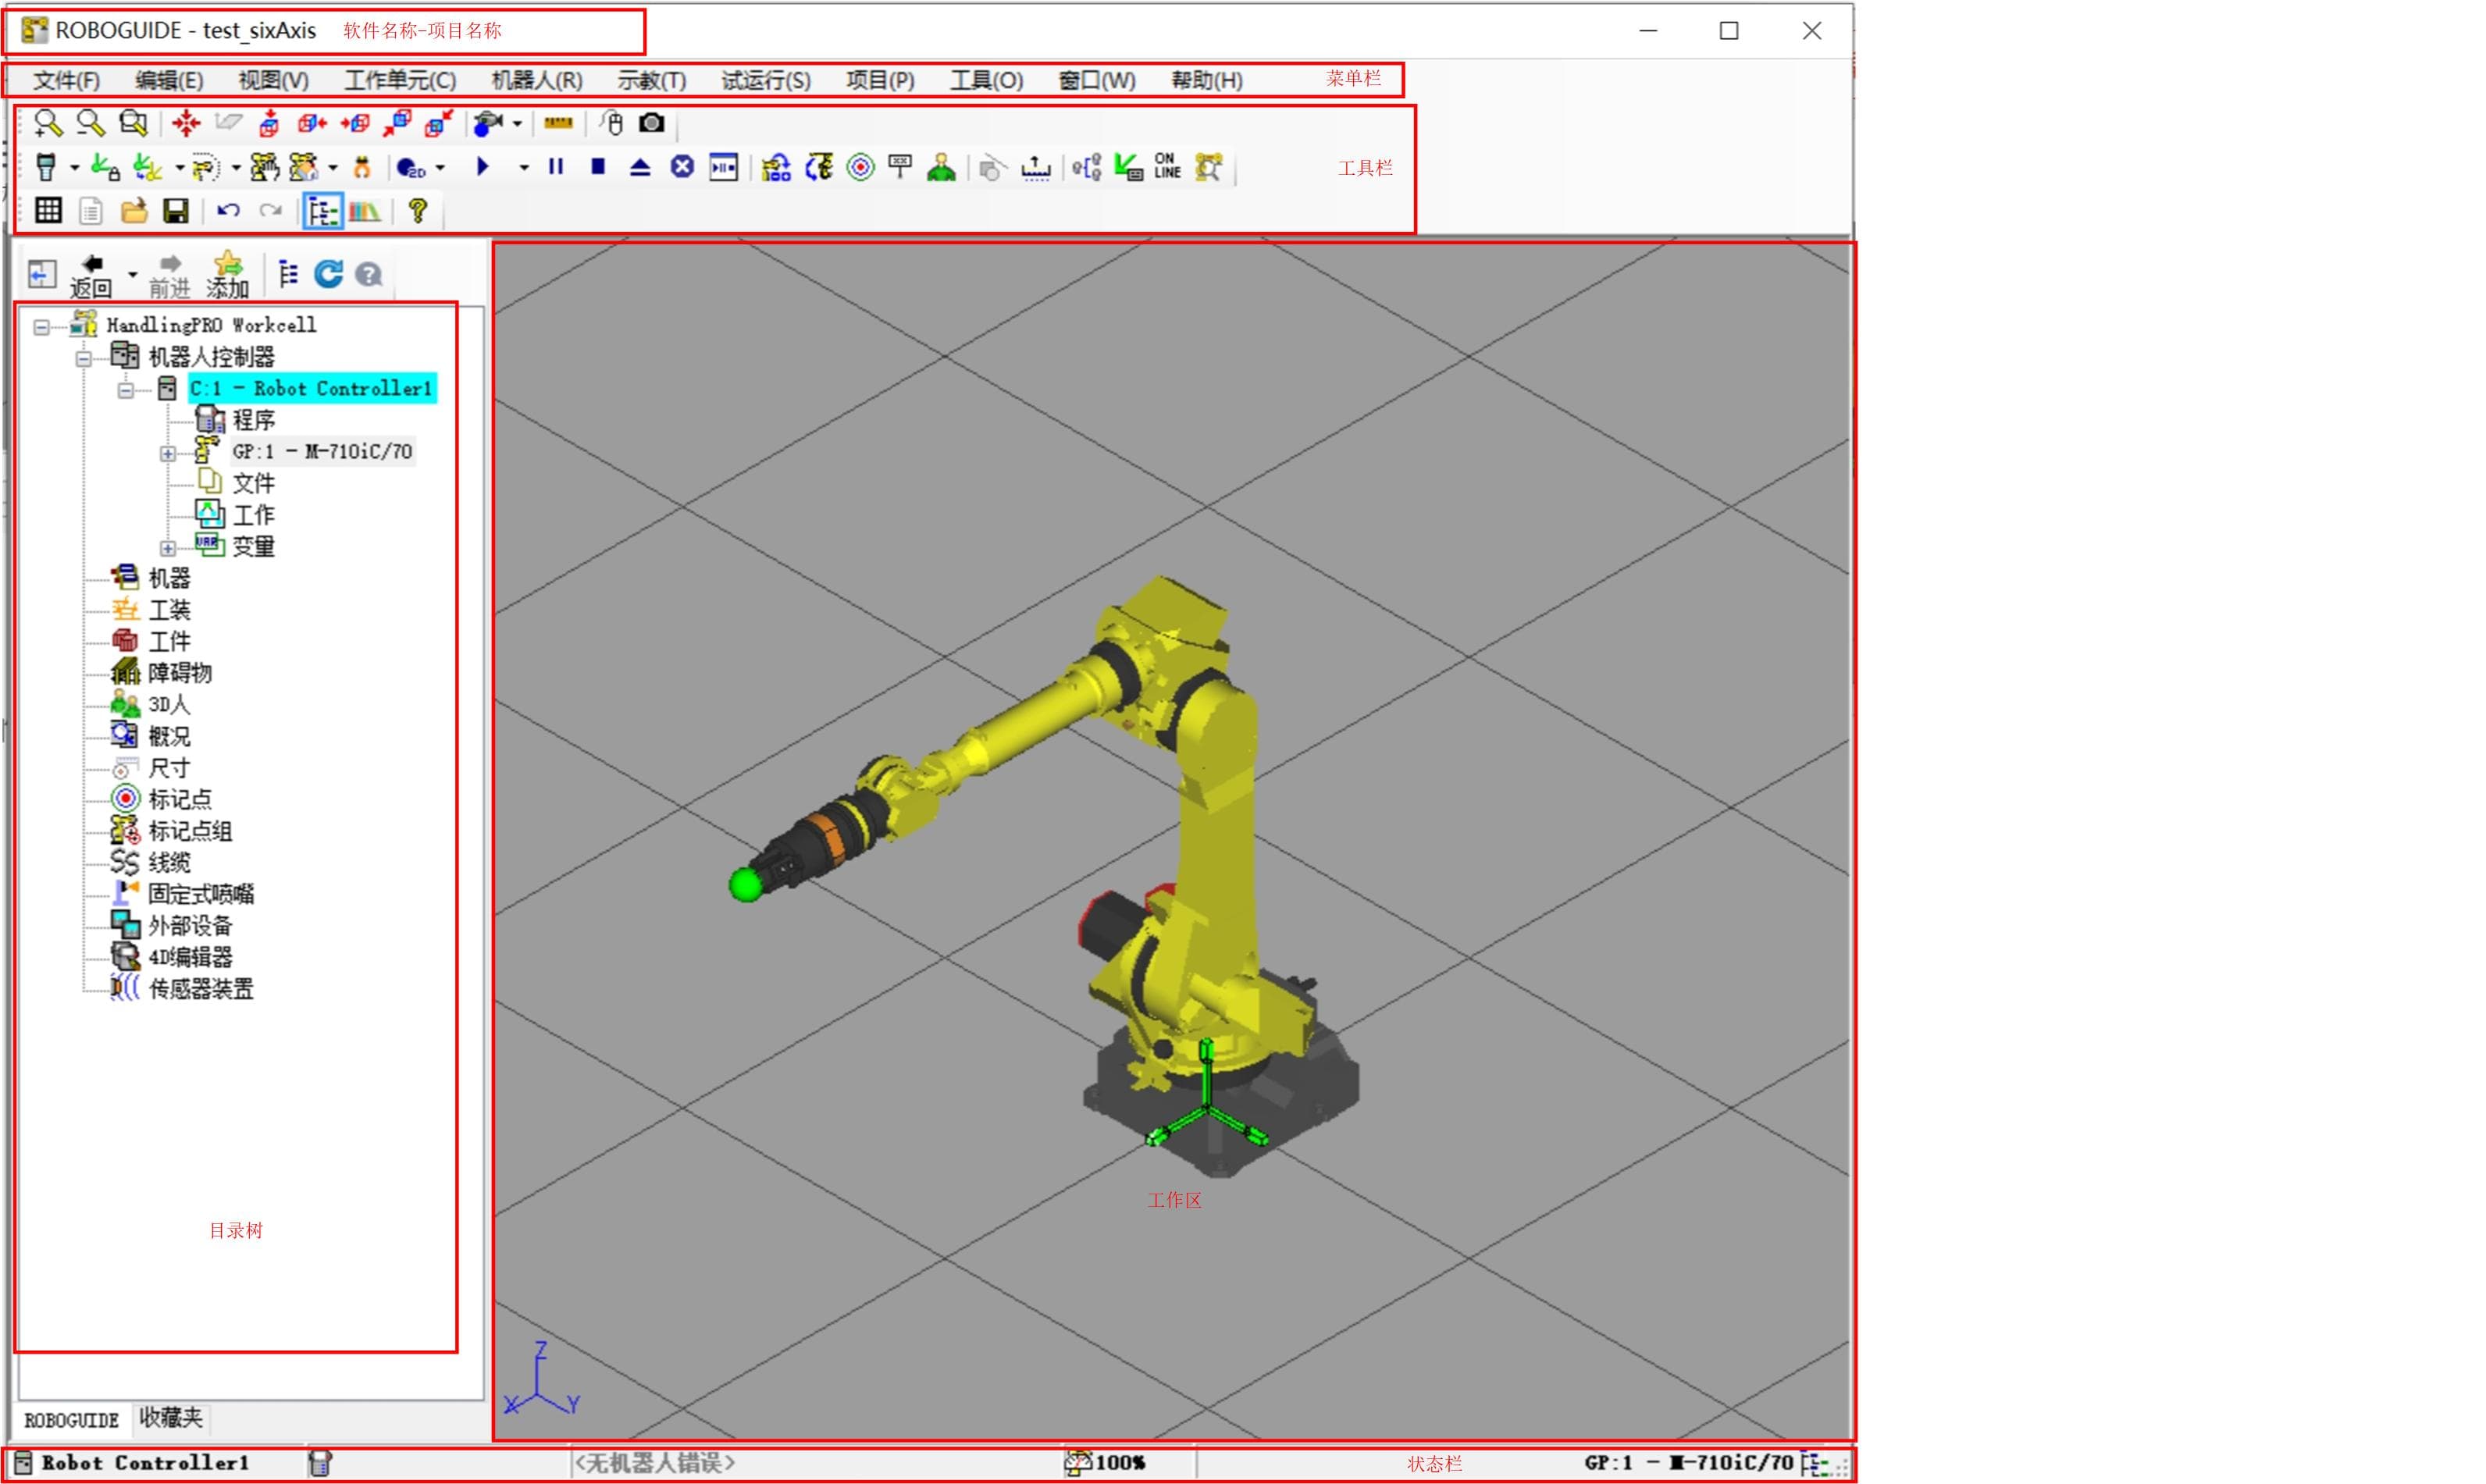Open the 工作单元(C) menu

[x=400, y=80]
